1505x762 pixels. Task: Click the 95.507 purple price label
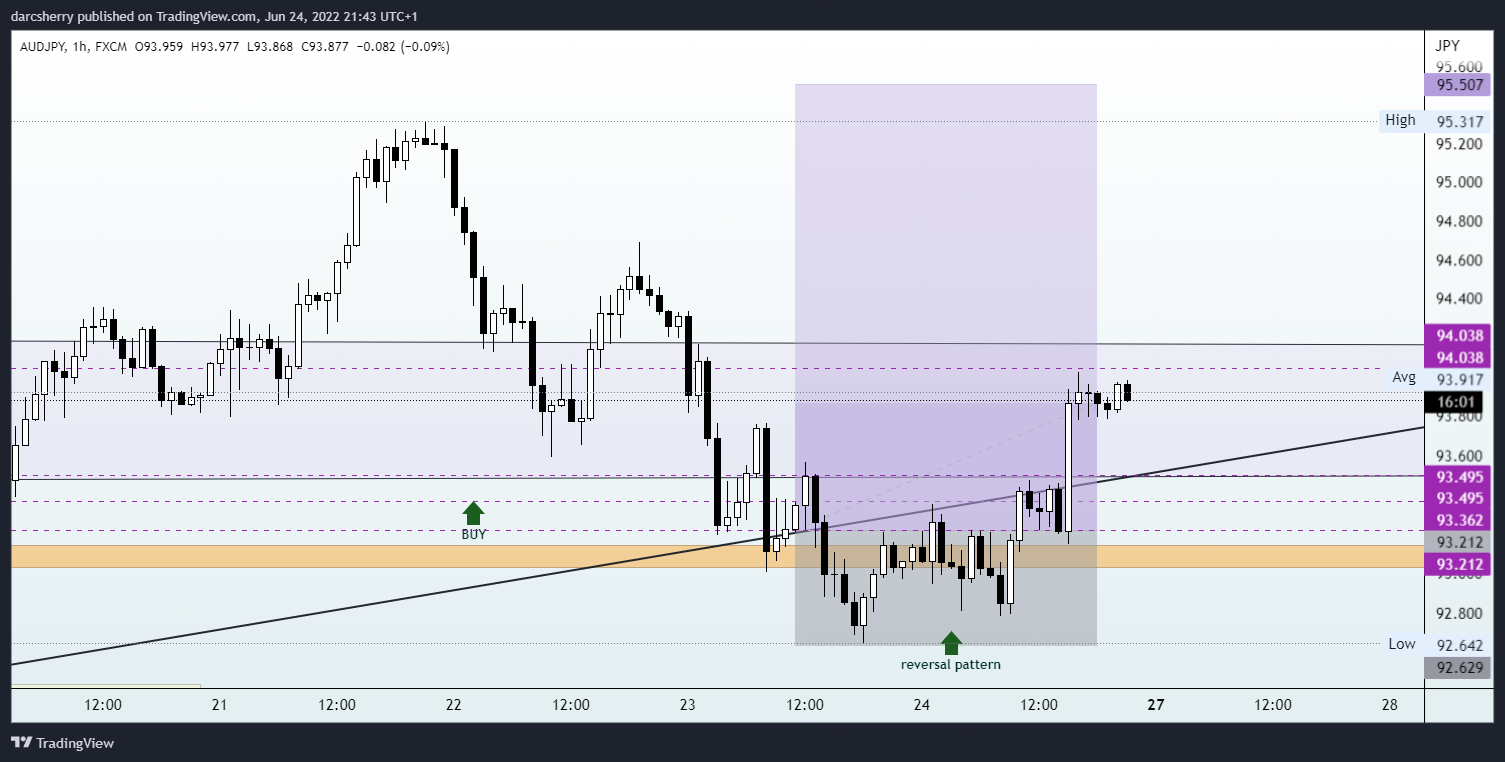tap(1458, 85)
